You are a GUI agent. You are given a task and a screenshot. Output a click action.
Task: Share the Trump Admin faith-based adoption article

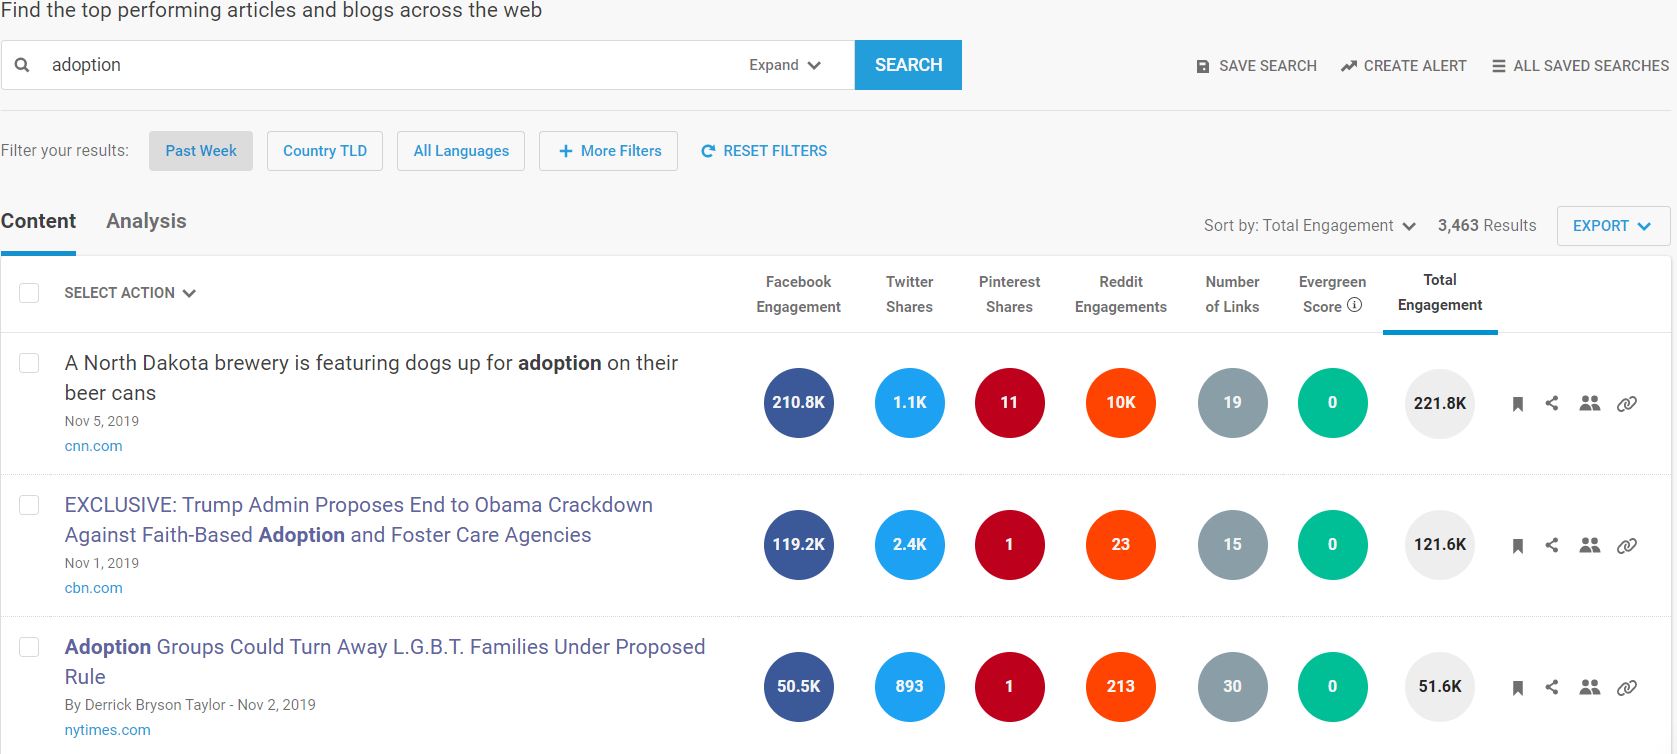click(x=1553, y=545)
